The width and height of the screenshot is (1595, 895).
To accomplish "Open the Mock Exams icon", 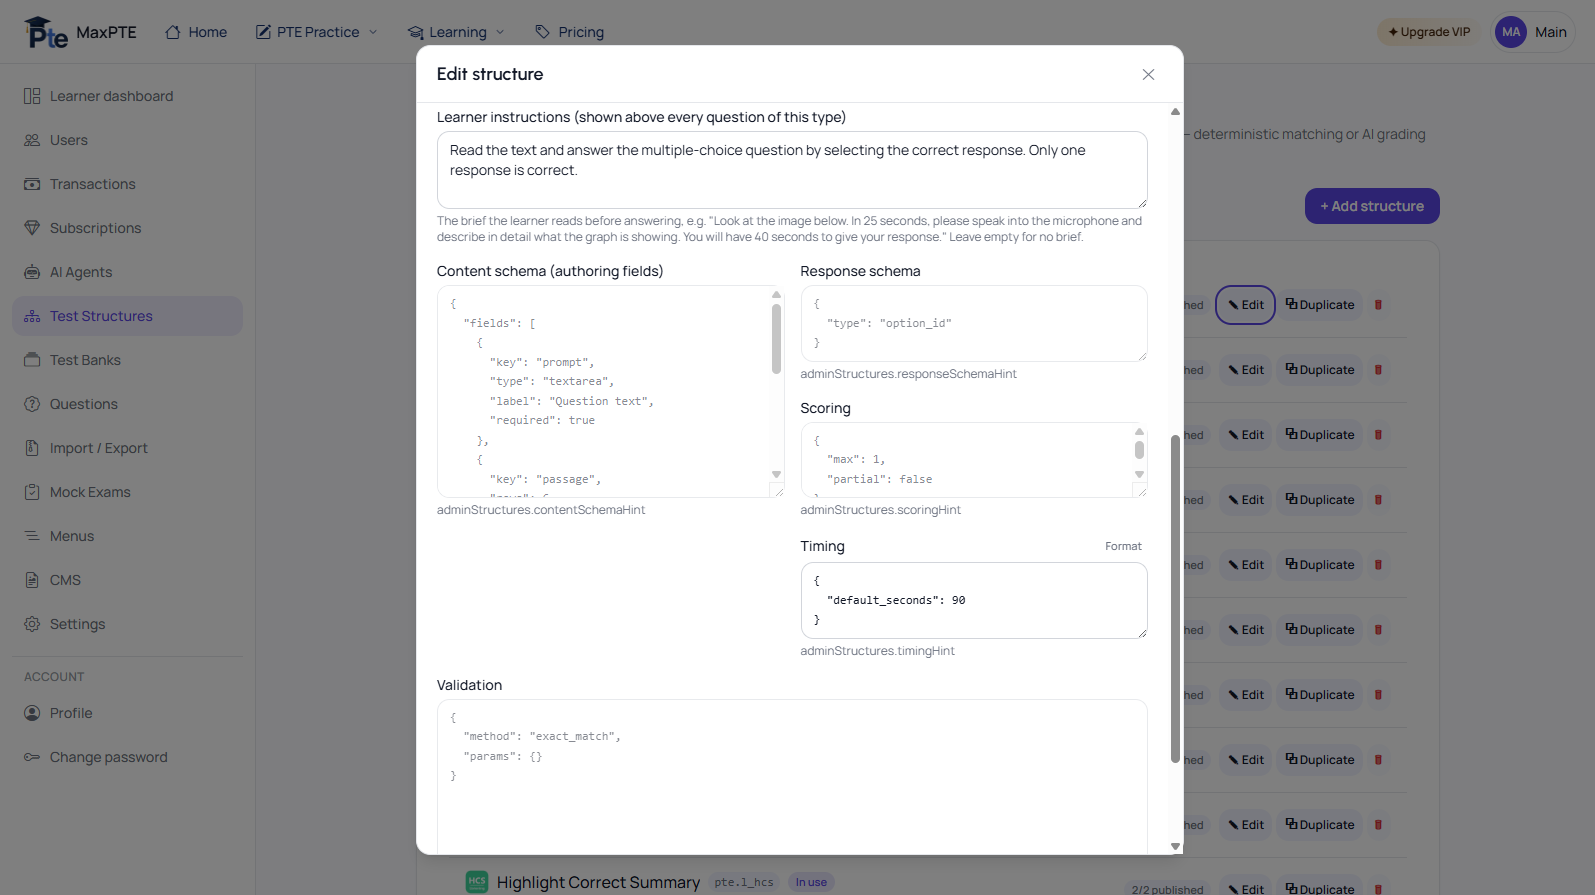I will coord(32,492).
